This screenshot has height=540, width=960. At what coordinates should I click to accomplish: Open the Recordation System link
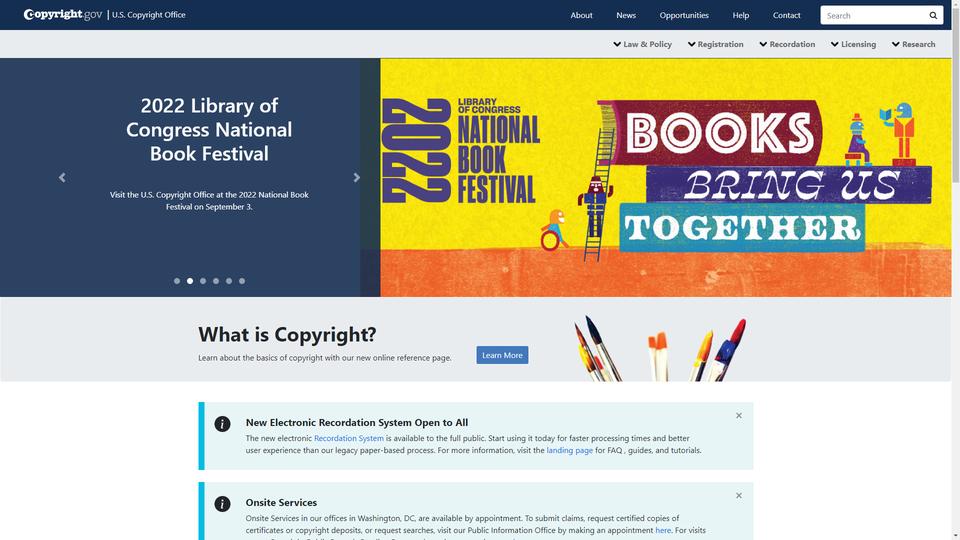click(349, 438)
